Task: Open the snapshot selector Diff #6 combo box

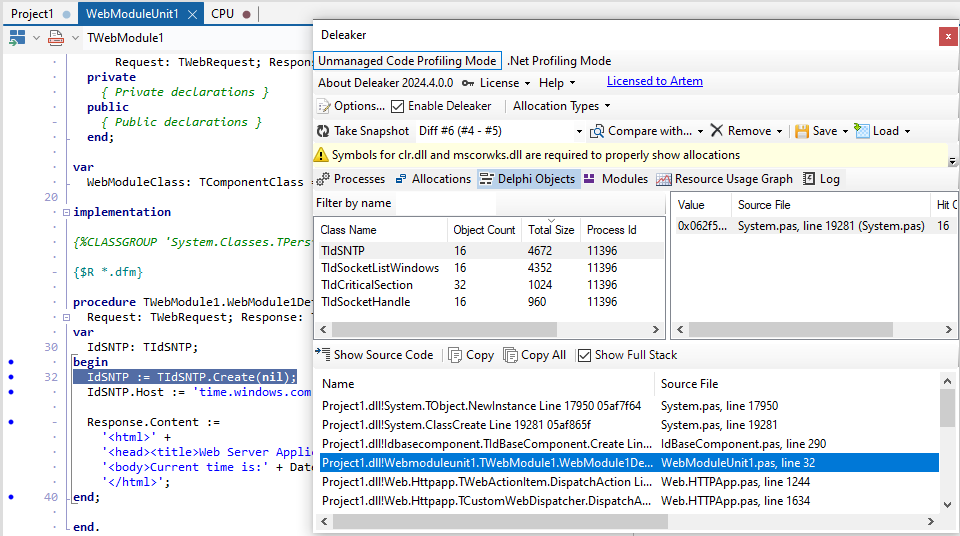Action: pyautogui.click(x=500, y=131)
